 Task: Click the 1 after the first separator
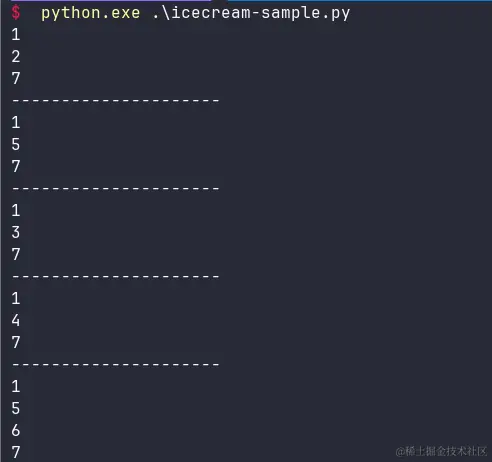16,123
